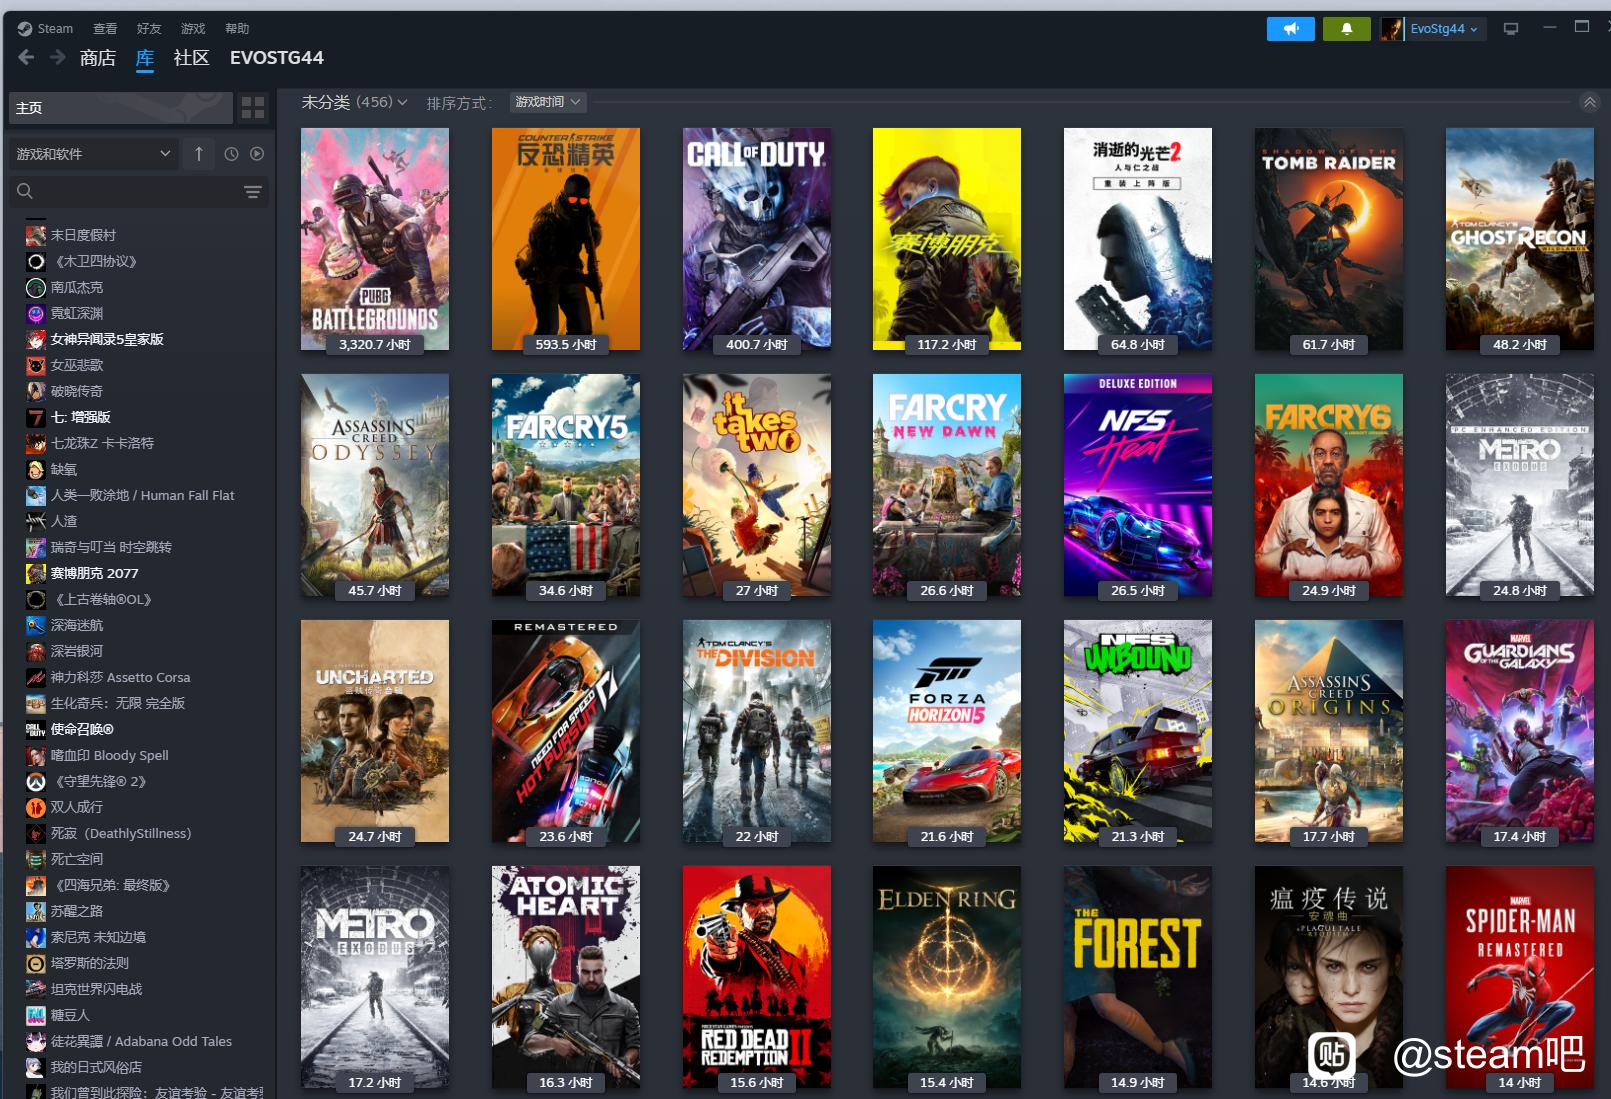Screen dimensions: 1611x1099
Task: Switch to Big Picture mode monitor icon
Action: click(1511, 29)
